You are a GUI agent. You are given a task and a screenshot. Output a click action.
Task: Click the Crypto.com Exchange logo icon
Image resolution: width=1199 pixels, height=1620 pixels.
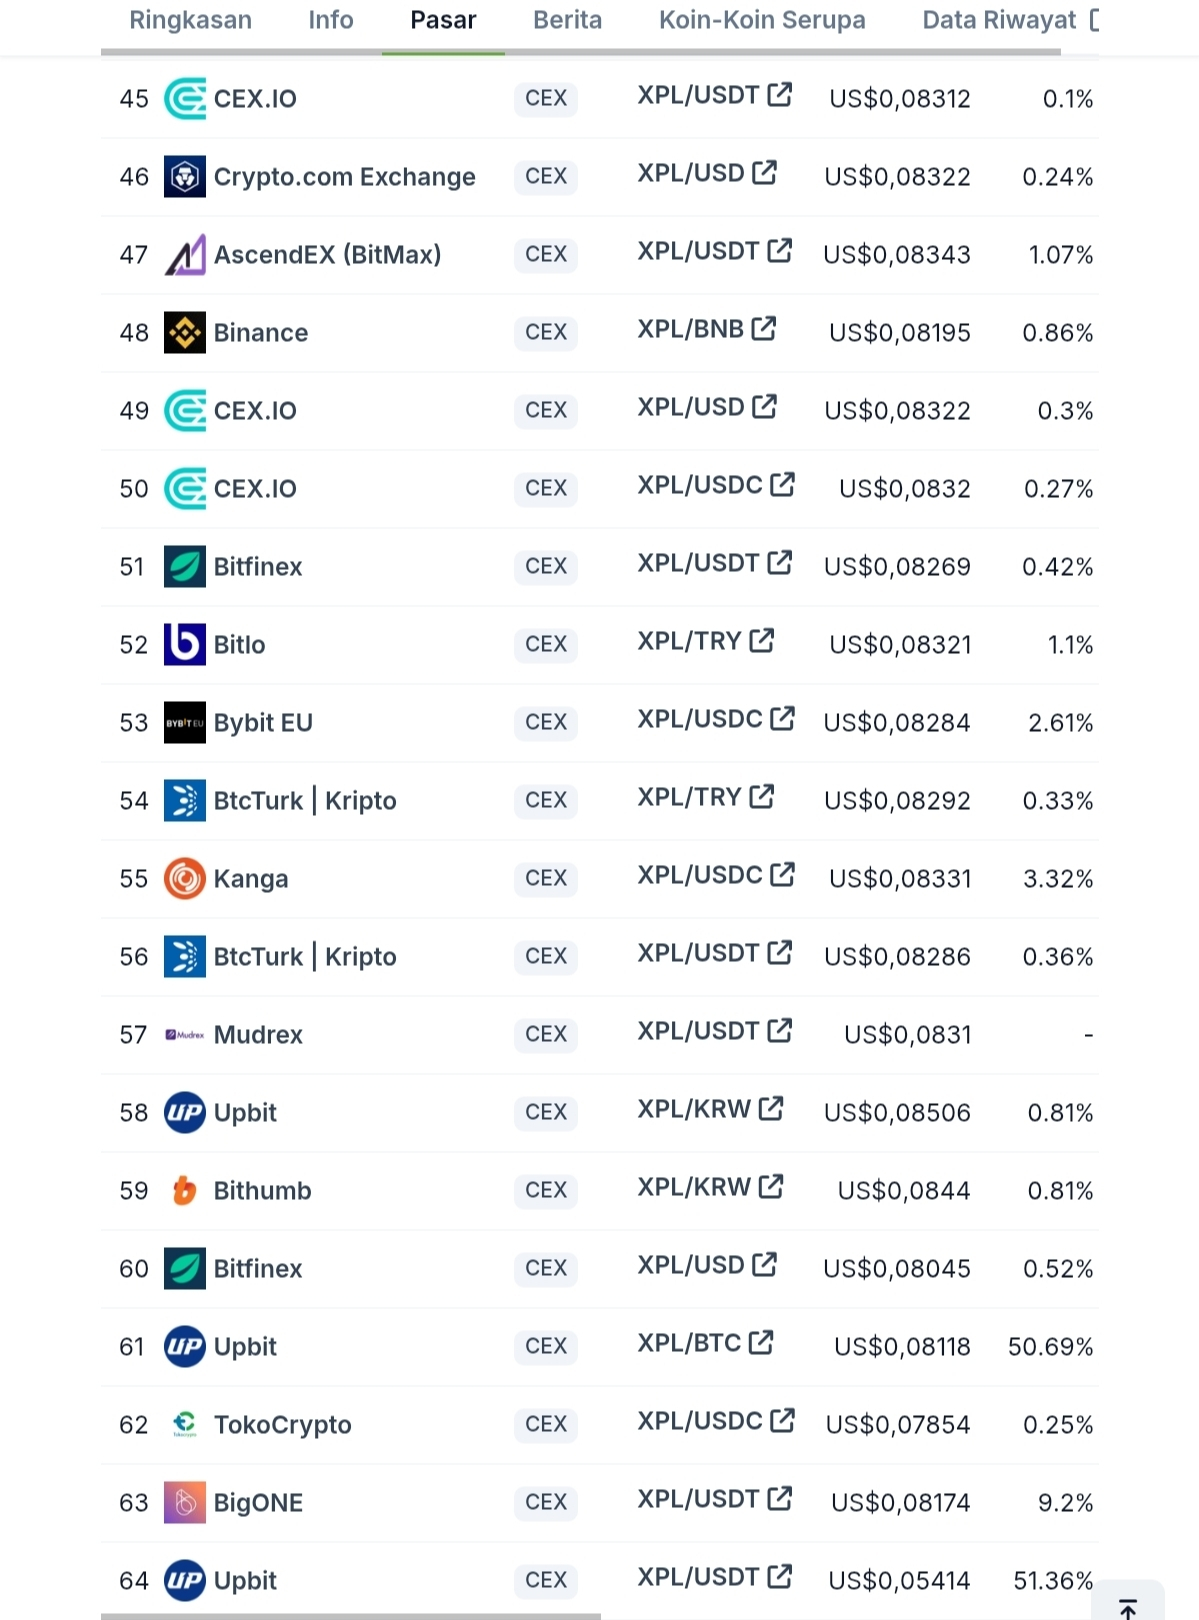click(185, 177)
